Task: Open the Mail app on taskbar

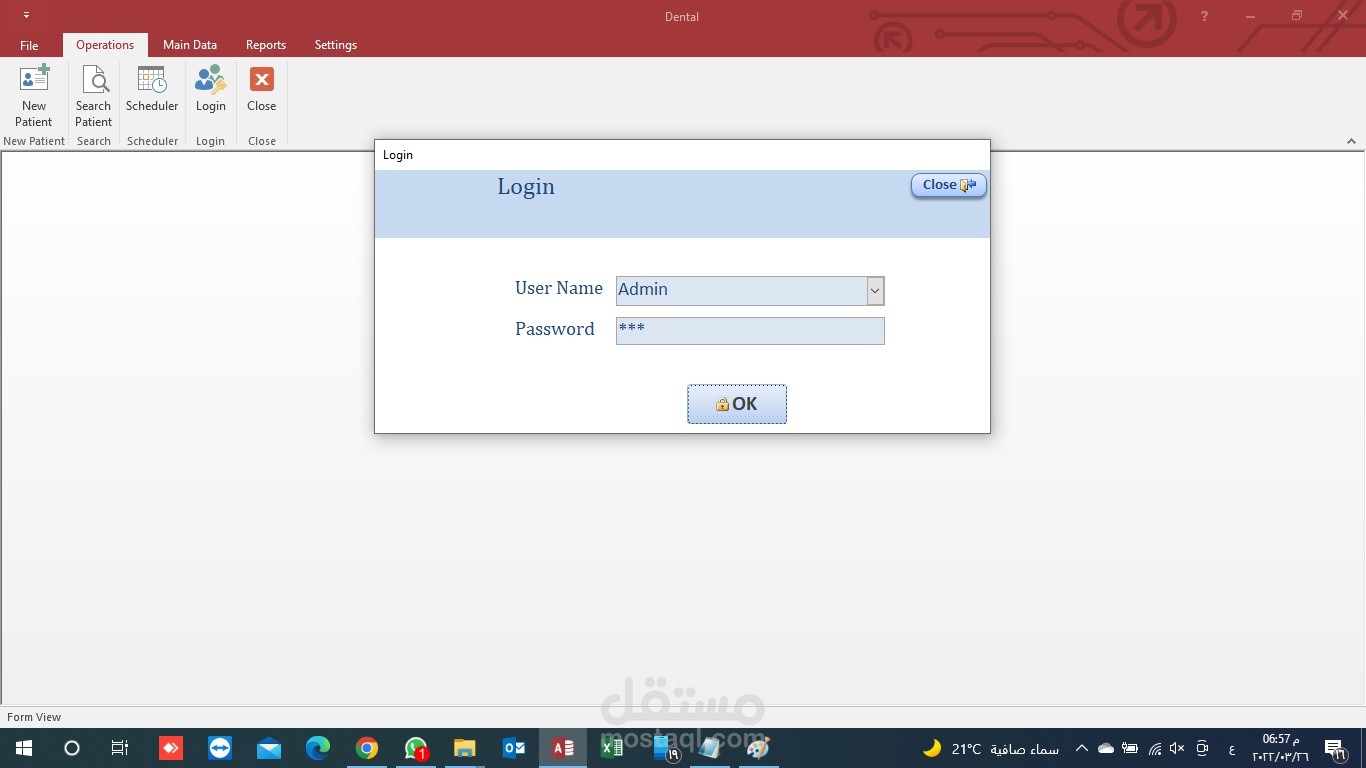Action: (269, 748)
